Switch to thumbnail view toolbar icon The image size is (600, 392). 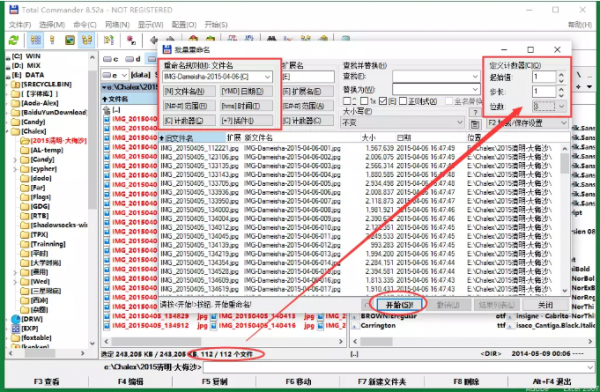(70, 40)
